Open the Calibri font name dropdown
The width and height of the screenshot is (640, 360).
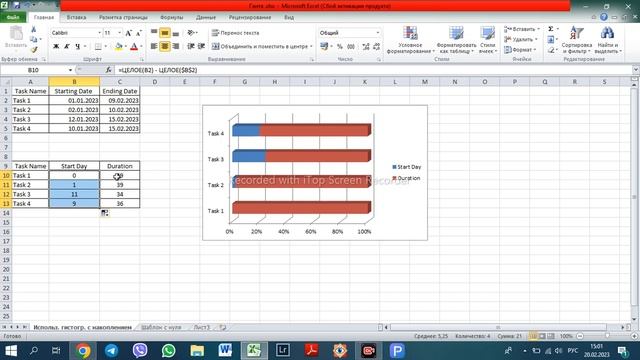point(99,33)
